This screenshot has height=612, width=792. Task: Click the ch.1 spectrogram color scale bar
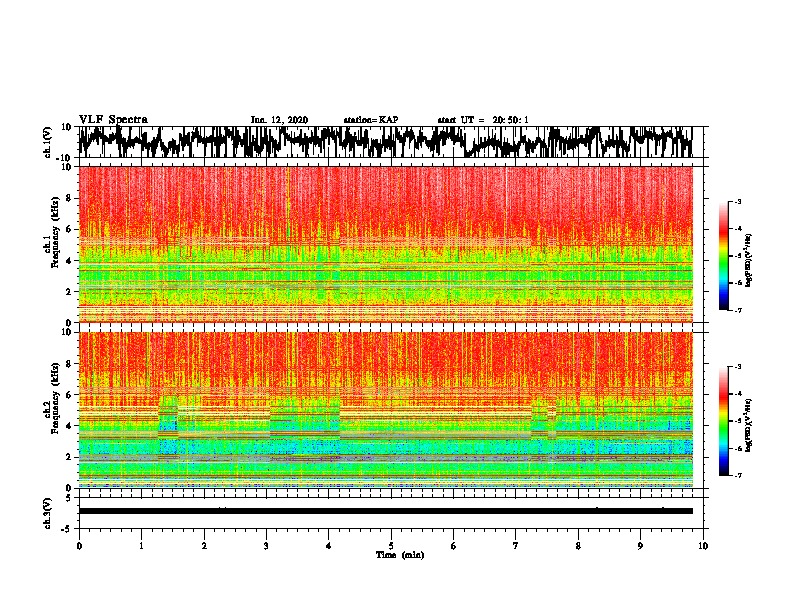(x=723, y=256)
